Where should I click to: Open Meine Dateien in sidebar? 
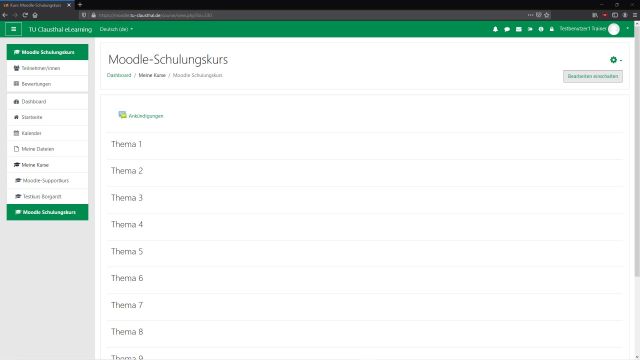47,149
